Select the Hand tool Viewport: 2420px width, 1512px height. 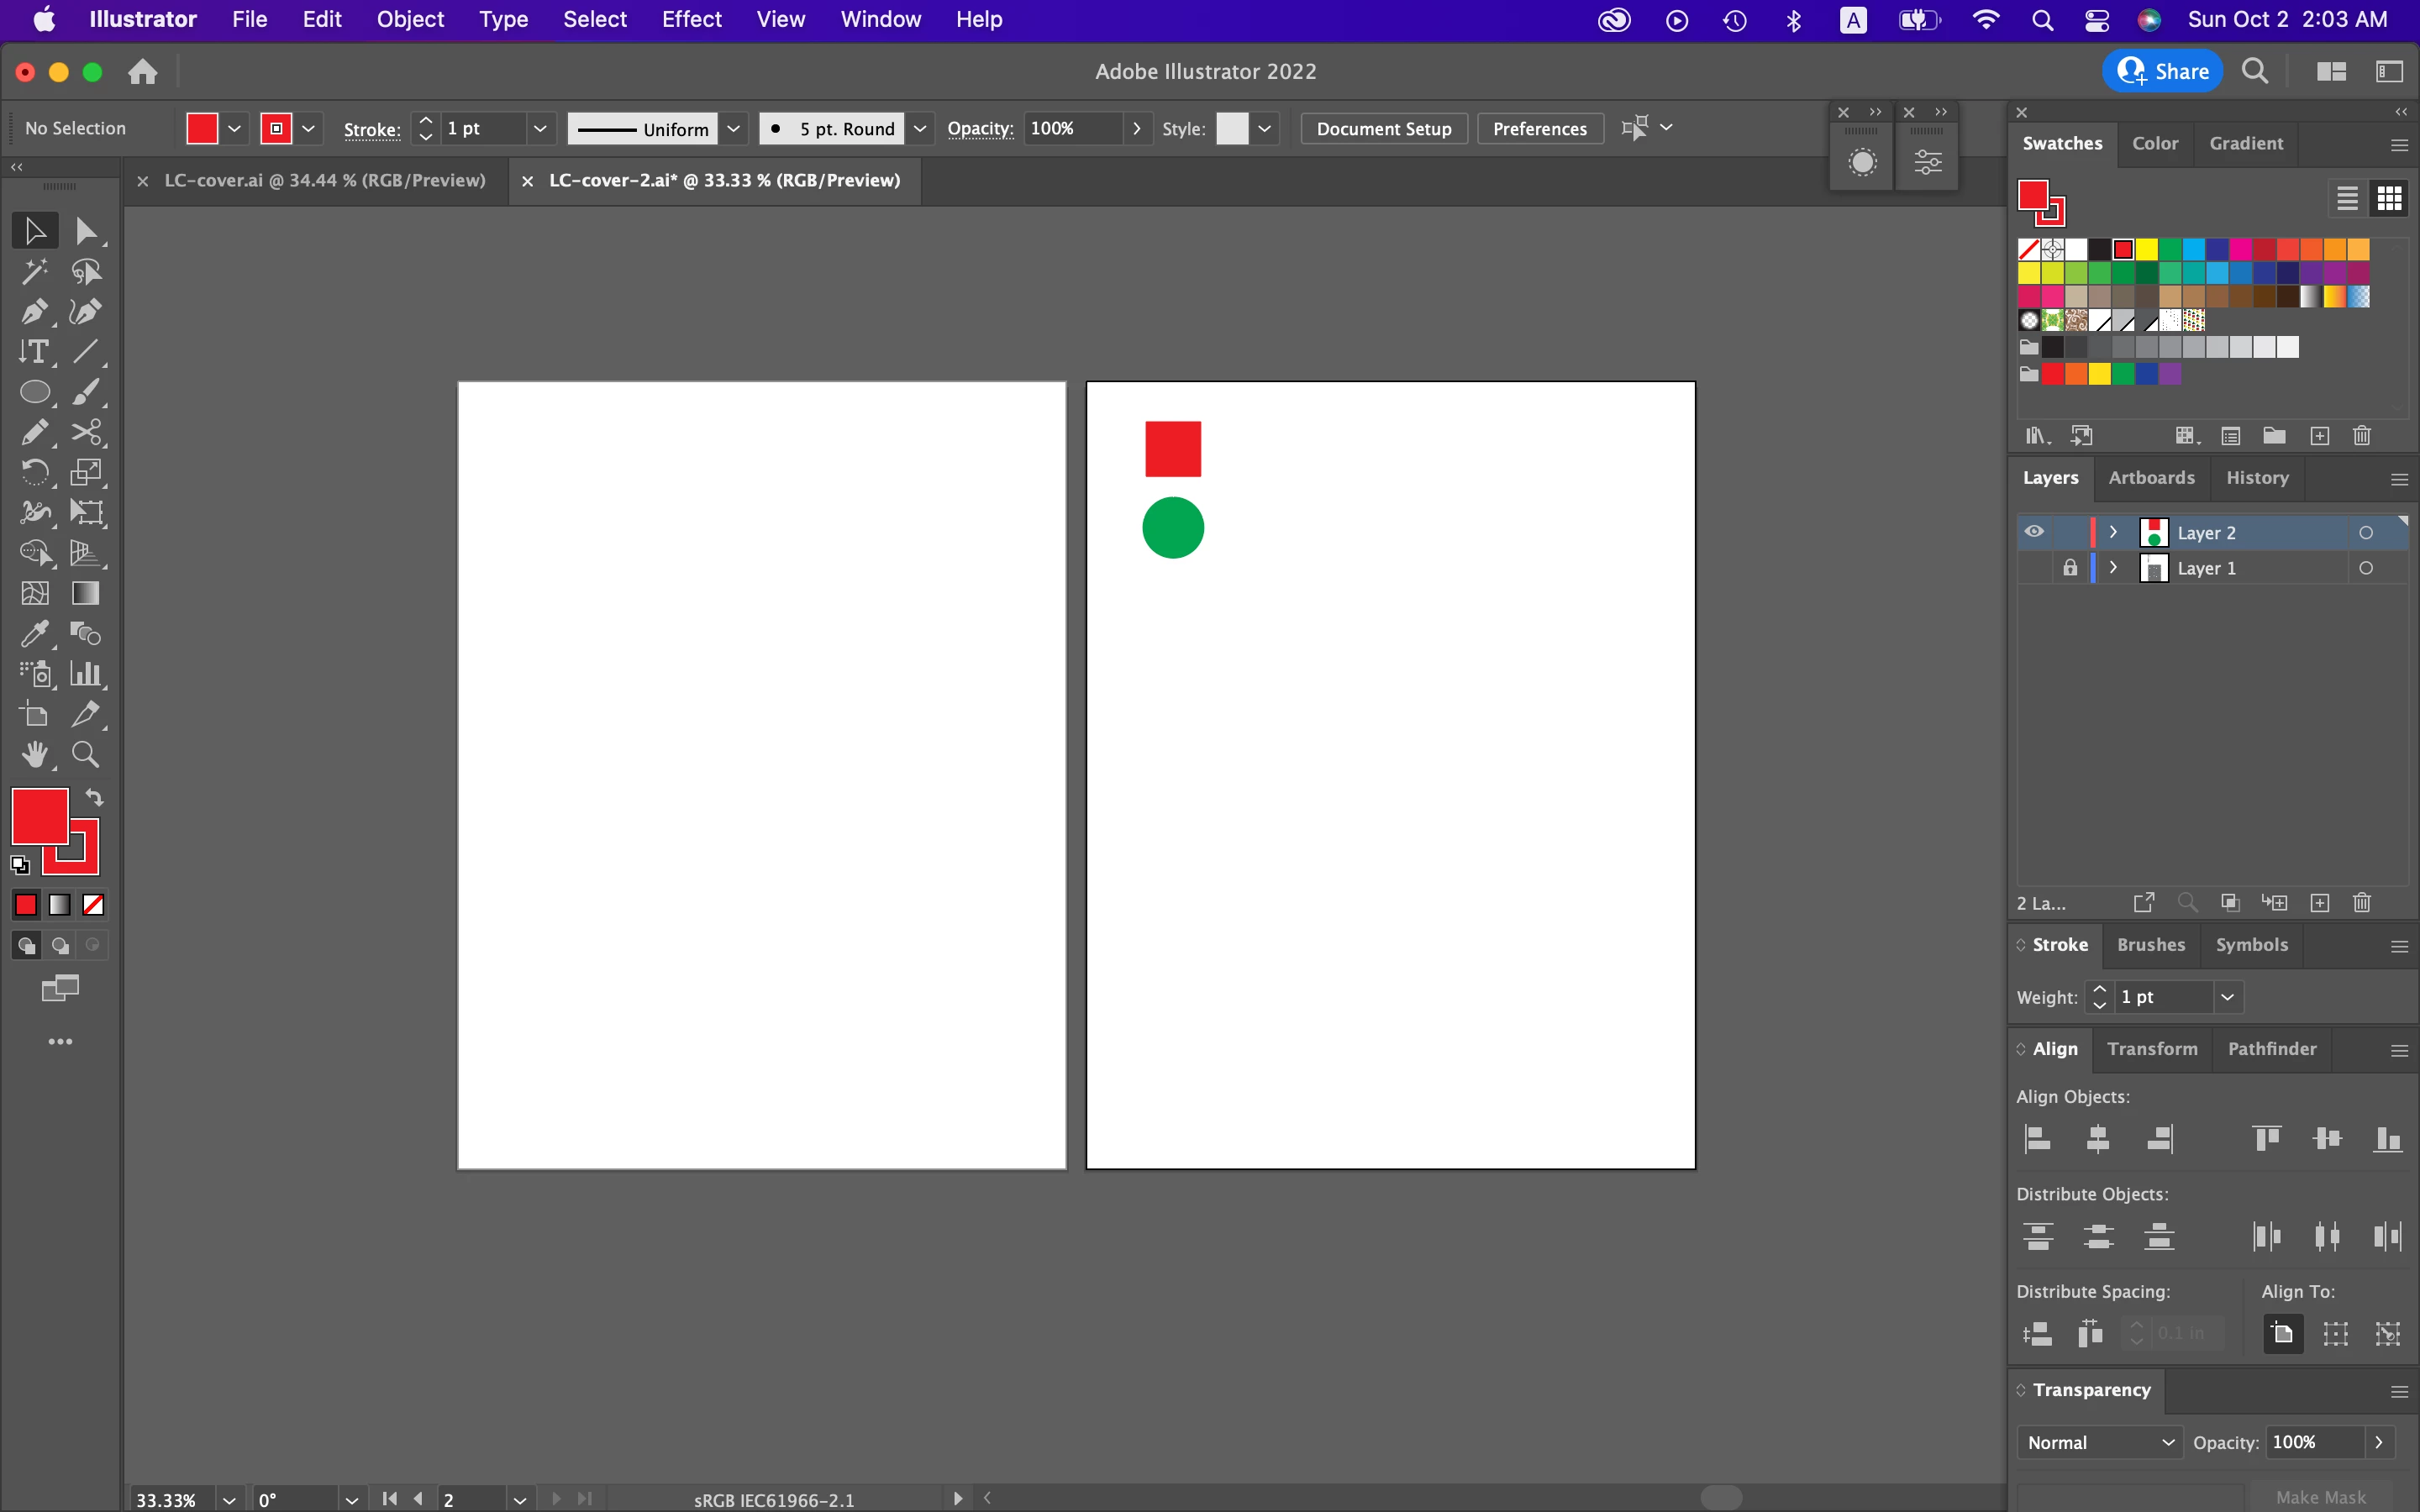(x=34, y=754)
